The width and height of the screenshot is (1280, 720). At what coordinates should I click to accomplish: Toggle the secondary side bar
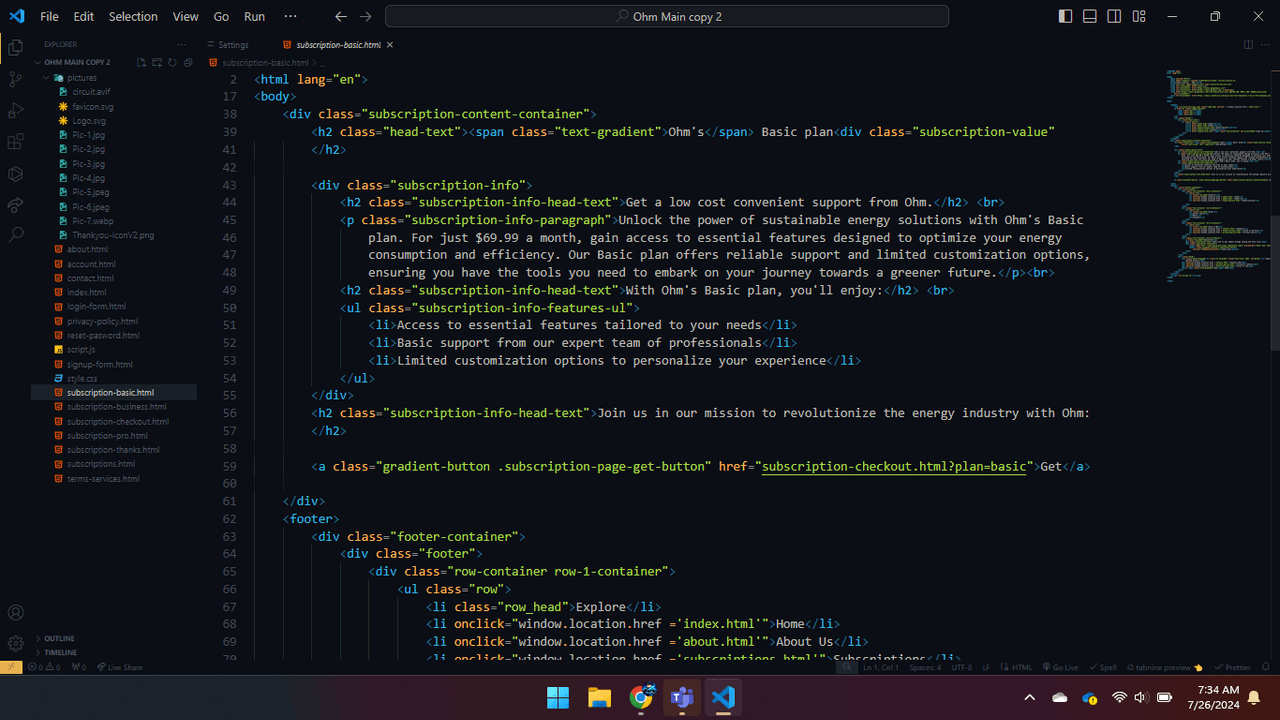pos(1114,16)
